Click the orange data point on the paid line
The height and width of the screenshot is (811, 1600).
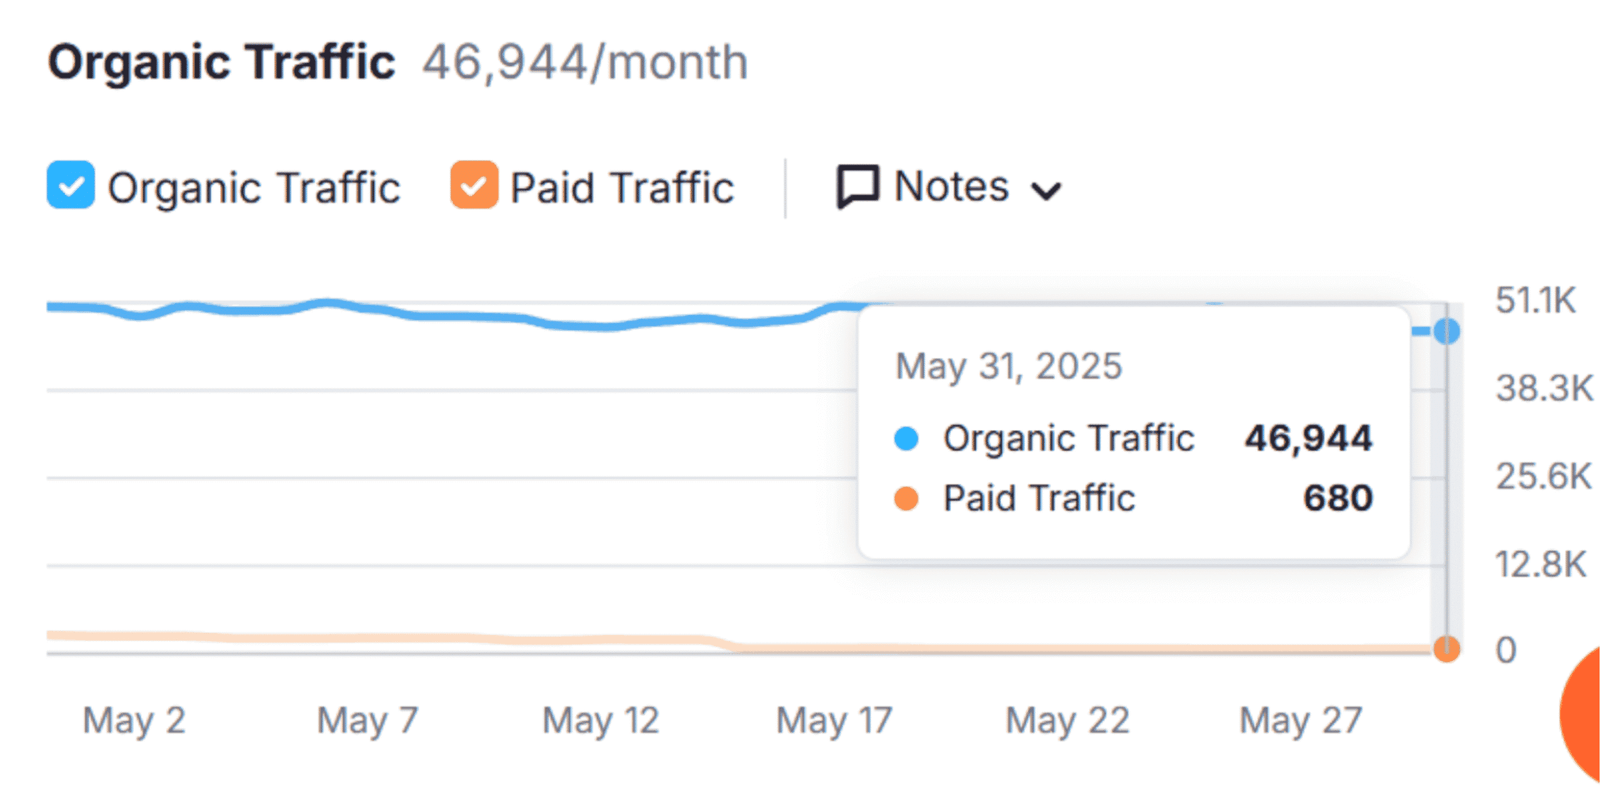1446,649
